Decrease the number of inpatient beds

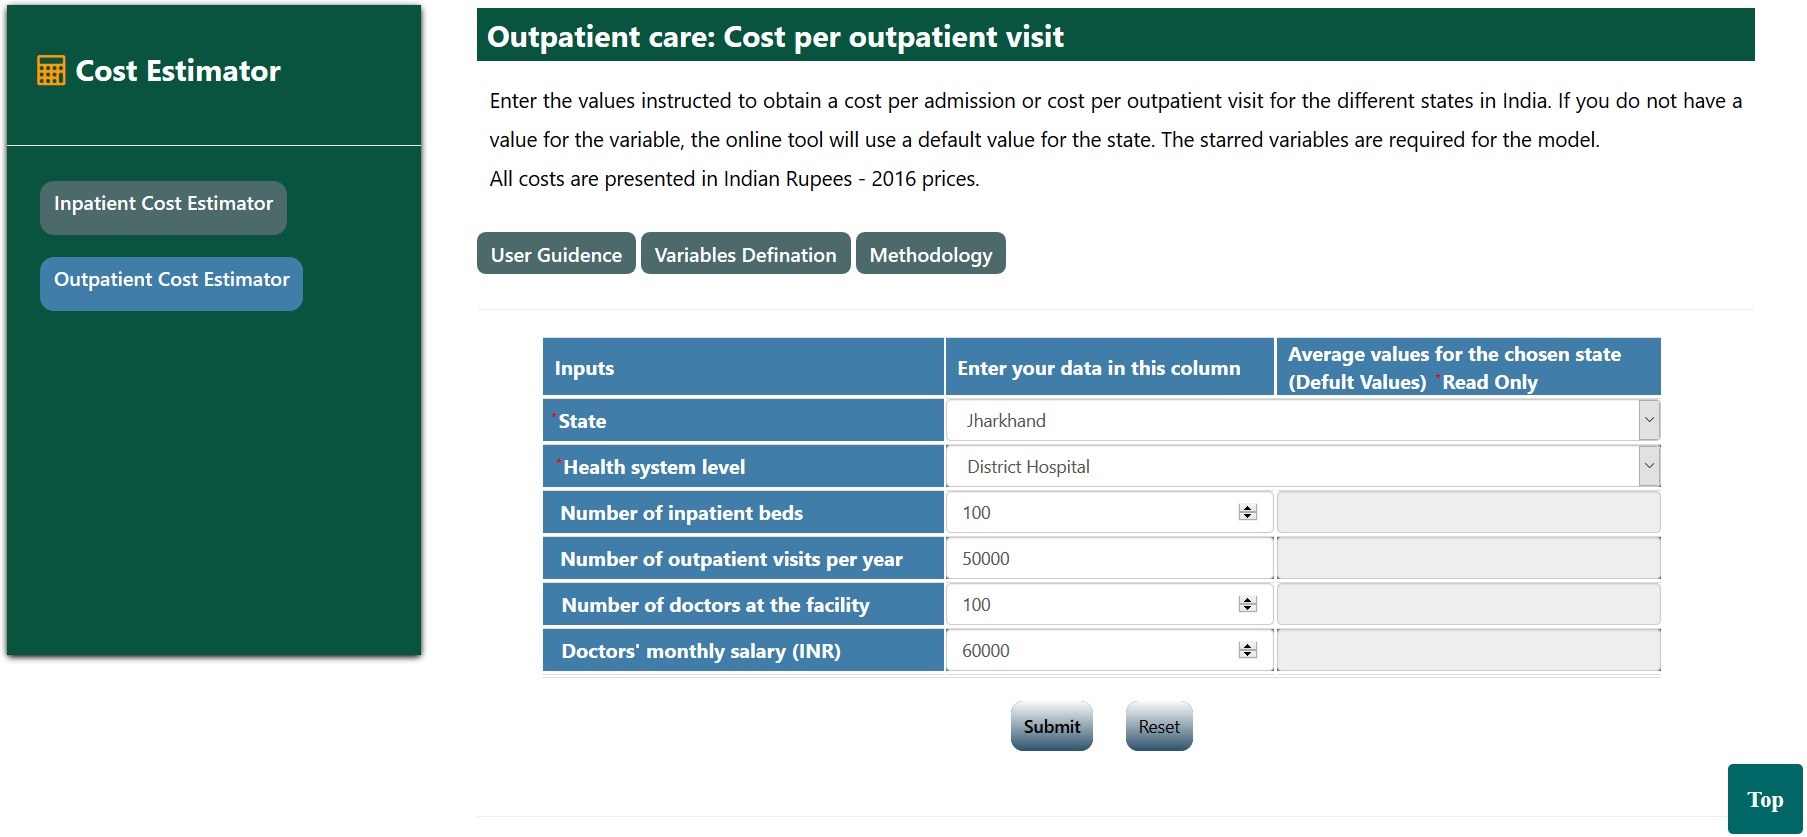pos(1247,517)
